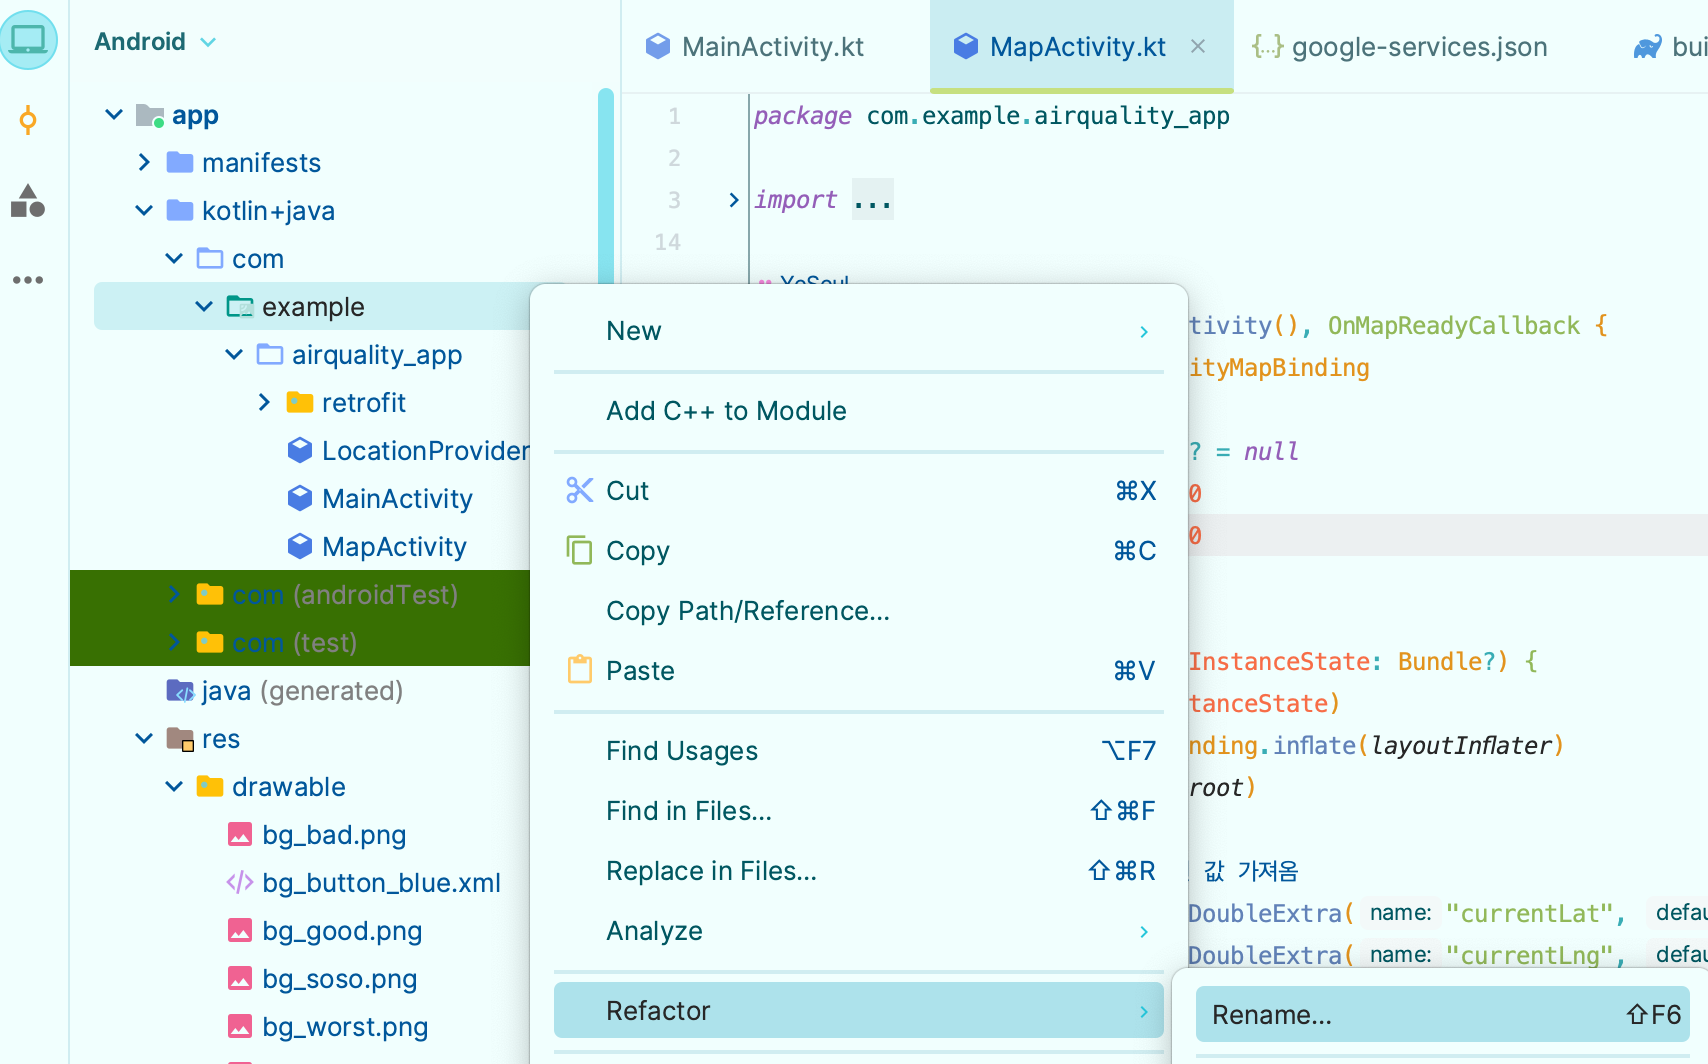This screenshot has height=1064, width=1708.
Task: Collapse the kotlin+java folder
Action: (x=144, y=210)
